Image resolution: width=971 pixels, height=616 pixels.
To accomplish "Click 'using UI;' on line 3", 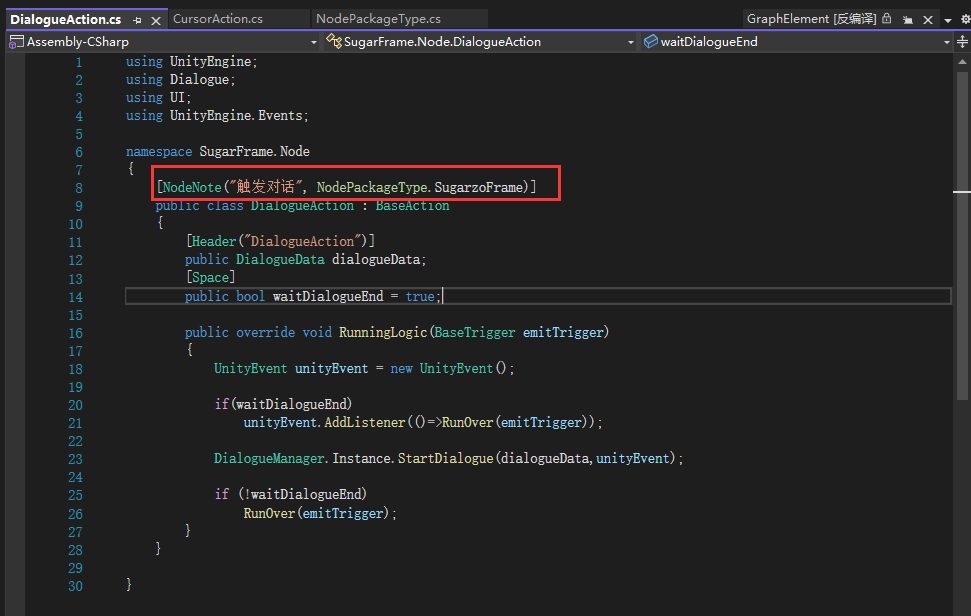I will pos(159,97).
